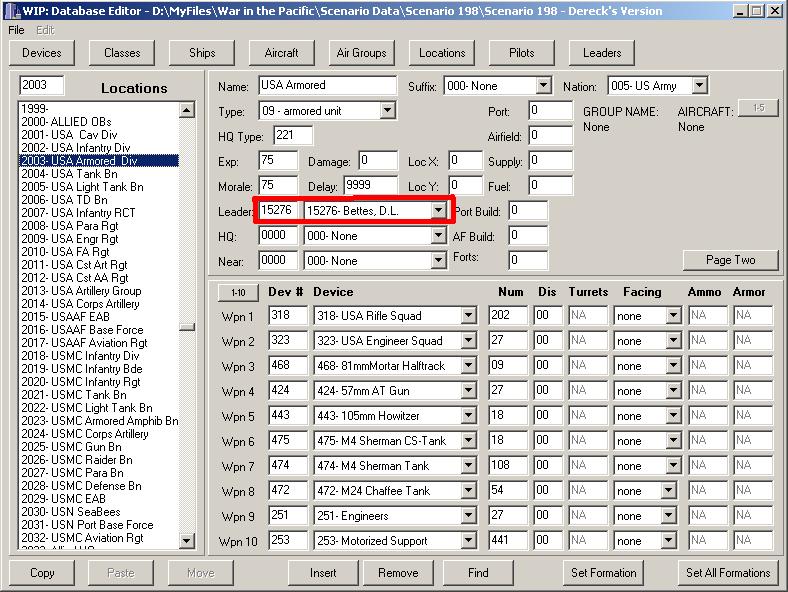Click Wpn 1 Num field 202
This screenshot has height=592, width=788.
[x=508, y=316]
